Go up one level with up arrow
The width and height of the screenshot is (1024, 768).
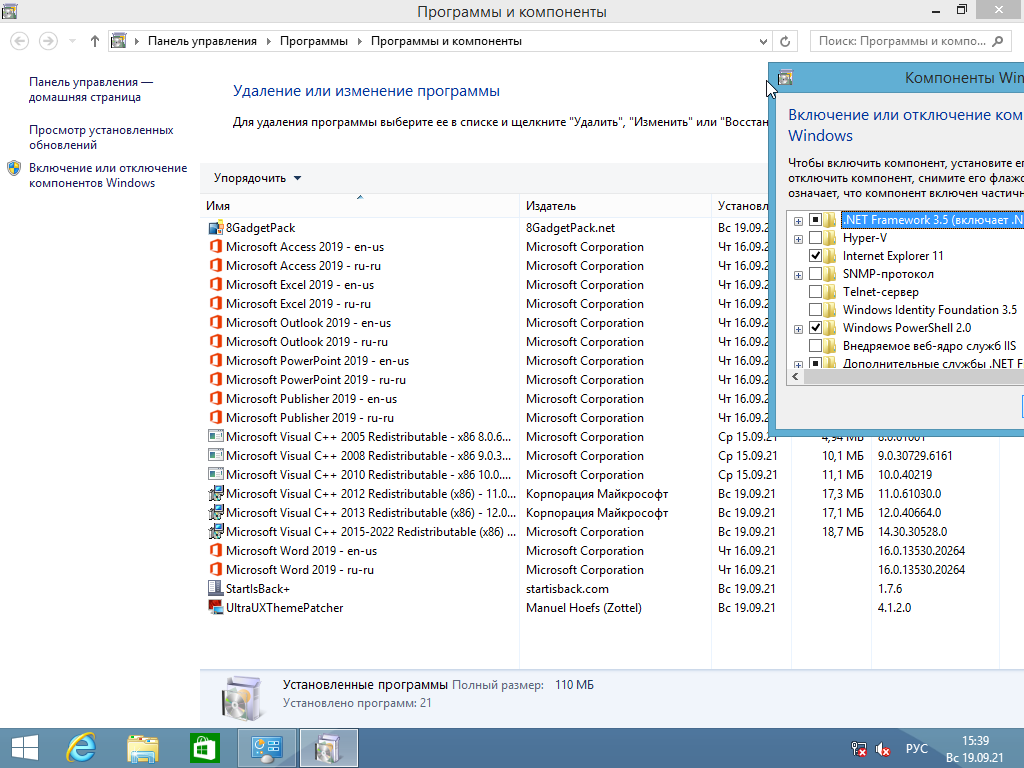95,41
